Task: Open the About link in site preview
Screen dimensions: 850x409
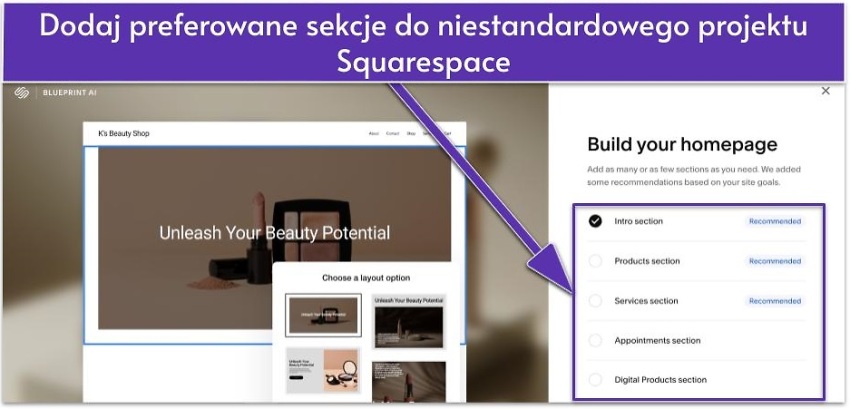Action: click(x=374, y=133)
